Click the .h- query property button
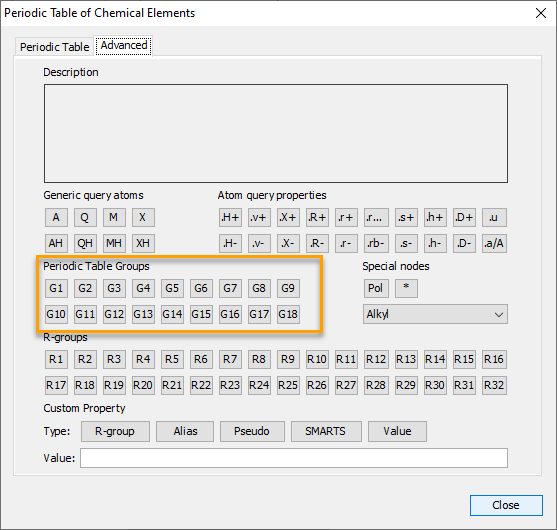Screen dimensions: 557x530 pyautogui.click(x=435, y=243)
